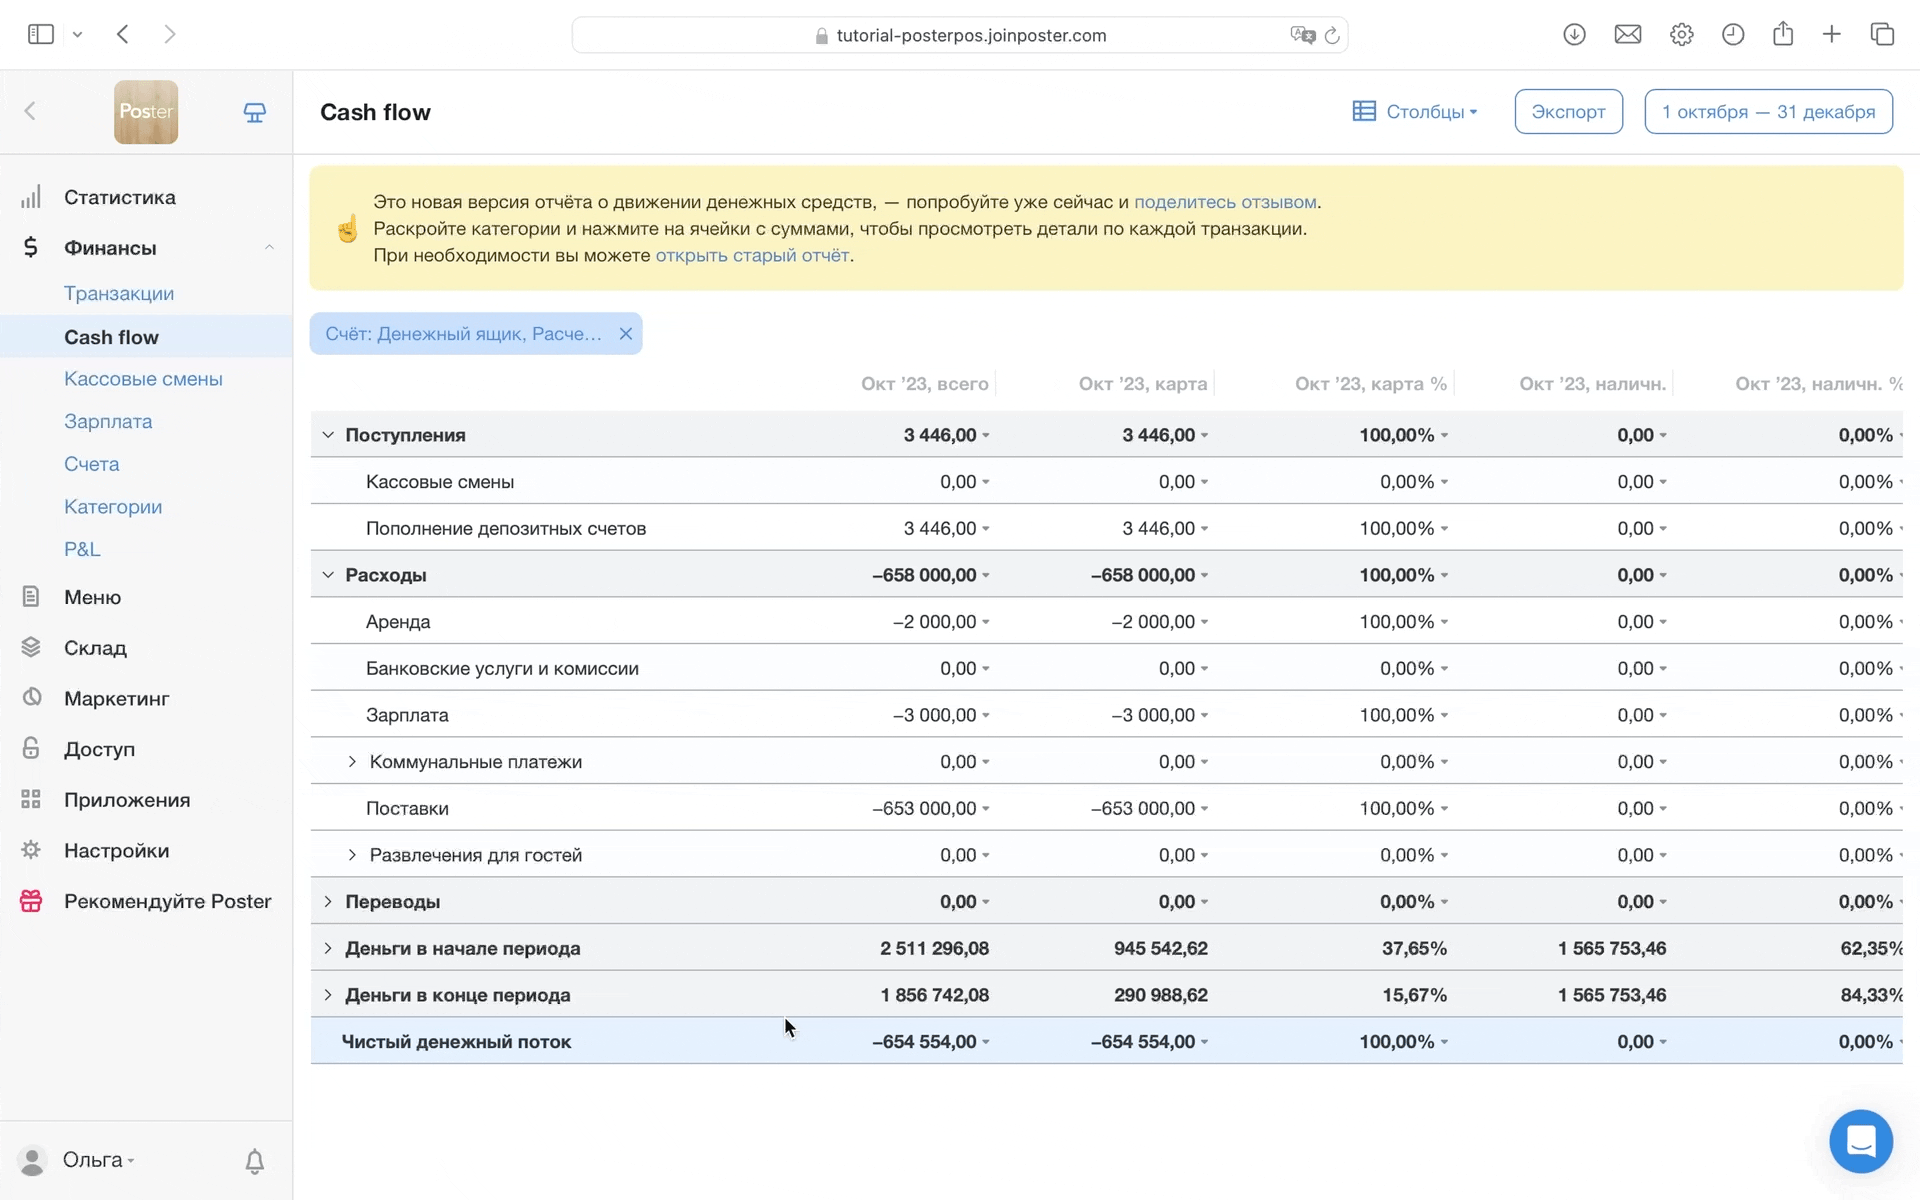Click the POS terminal icon beside the Poster logo
Image resolution: width=1920 pixels, height=1200 pixels.
pyautogui.click(x=255, y=113)
